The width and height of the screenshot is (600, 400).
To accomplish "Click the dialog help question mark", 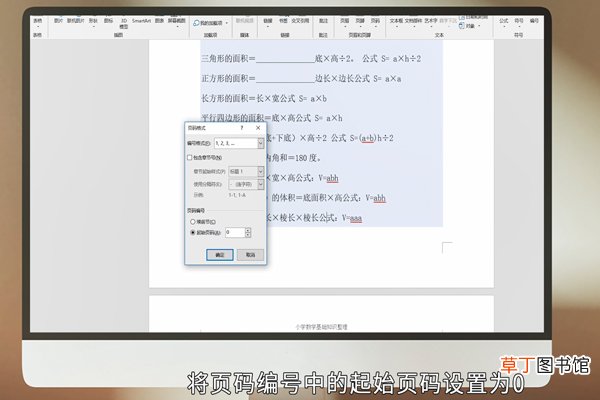I will (241, 128).
